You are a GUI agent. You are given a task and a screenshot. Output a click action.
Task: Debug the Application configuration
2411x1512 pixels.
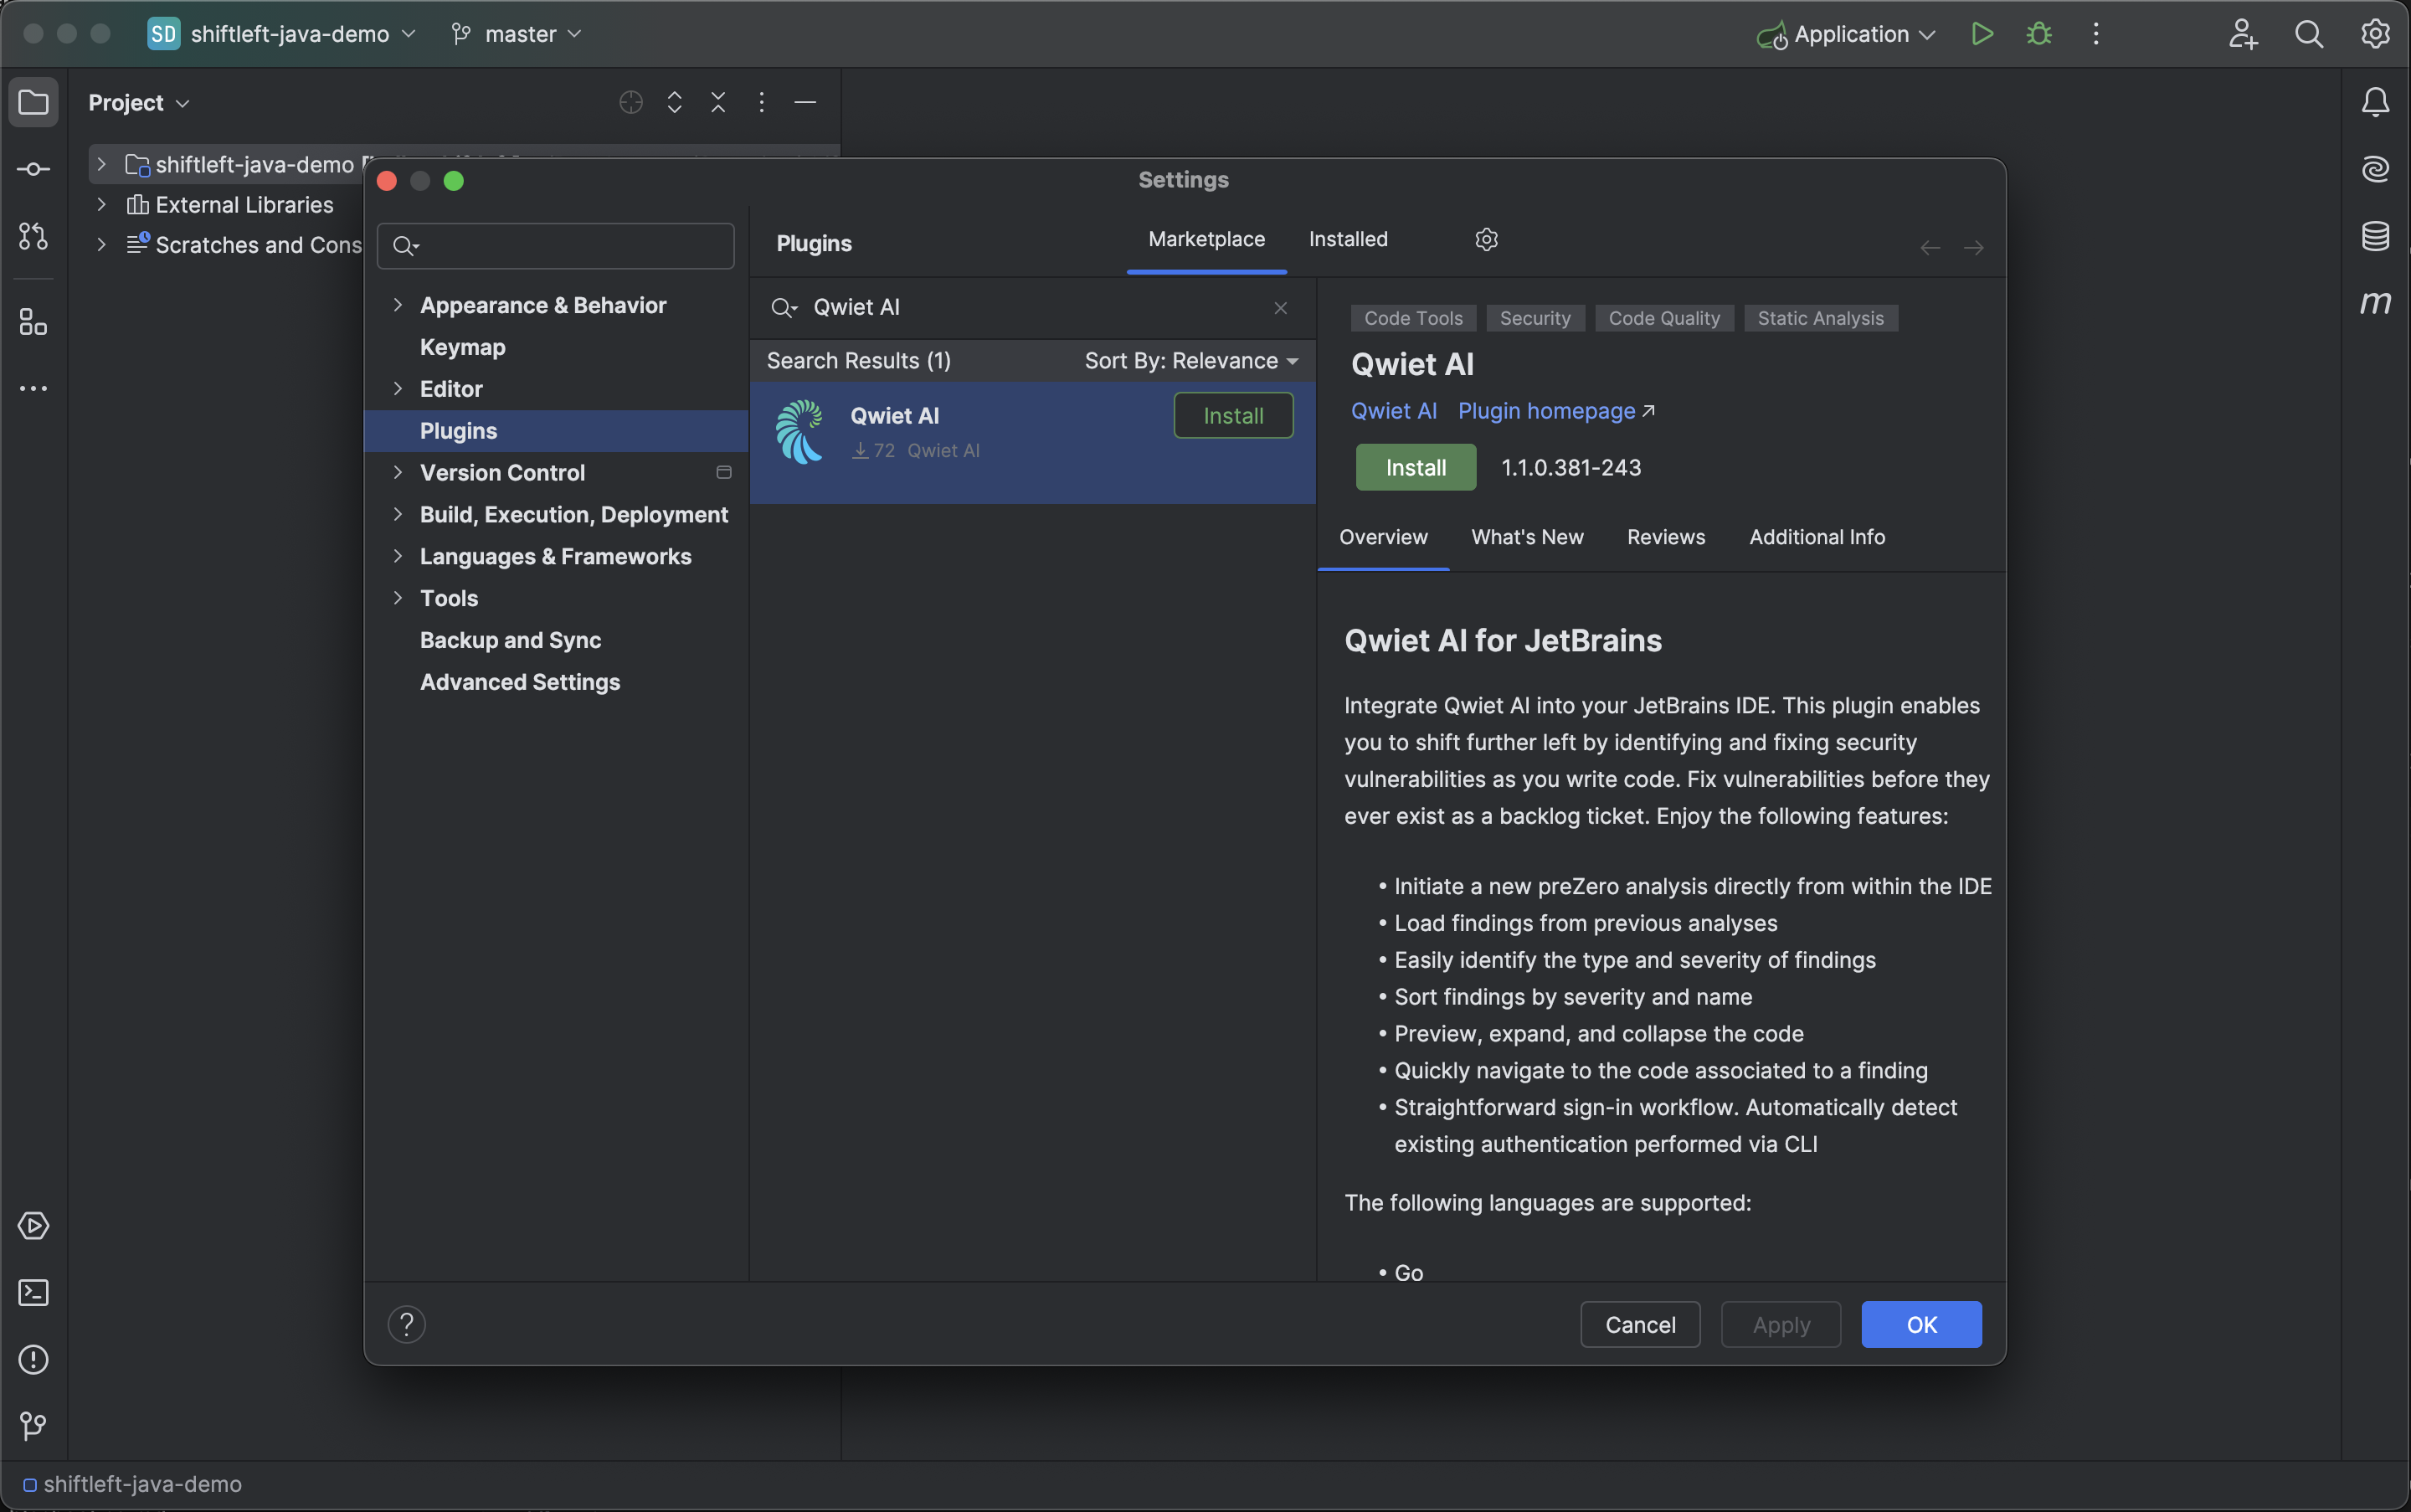coord(2039,34)
